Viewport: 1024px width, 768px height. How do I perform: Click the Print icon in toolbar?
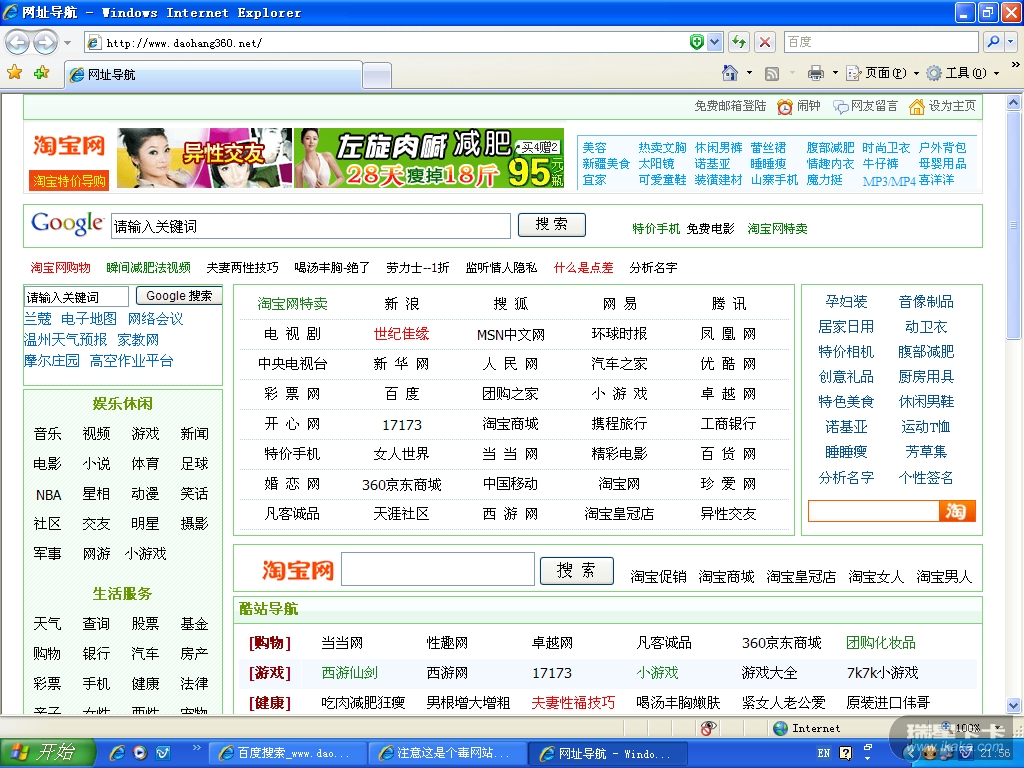click(x=816, y=73)
